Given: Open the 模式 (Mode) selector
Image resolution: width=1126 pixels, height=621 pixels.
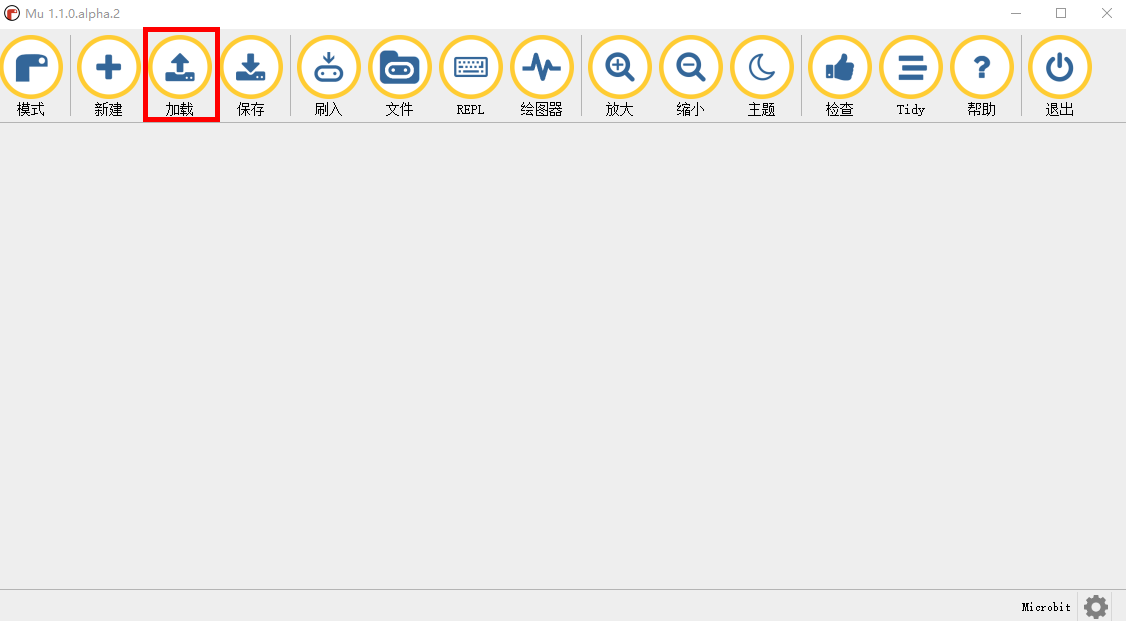Looking at the screenshot, I should pos(31,75).
